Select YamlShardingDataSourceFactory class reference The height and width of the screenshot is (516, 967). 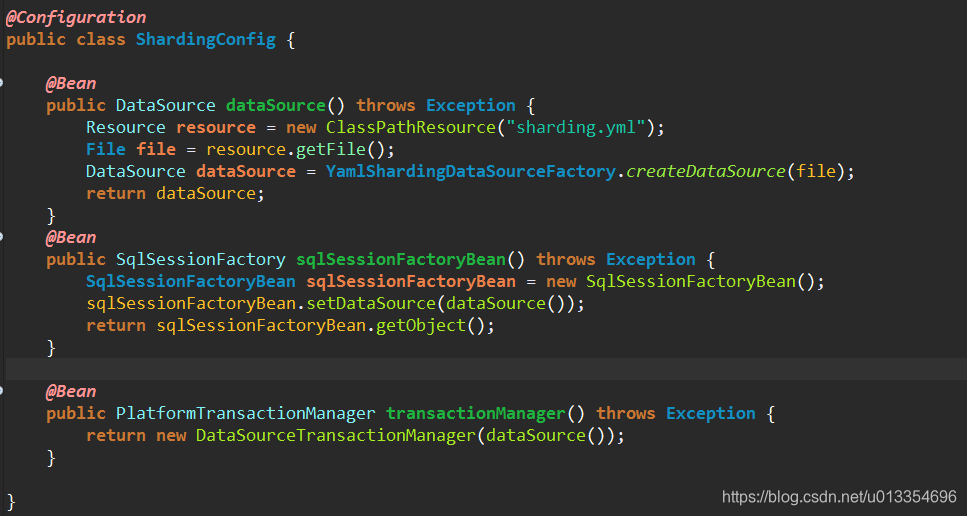pyautogui.click(x=471, y=171)
